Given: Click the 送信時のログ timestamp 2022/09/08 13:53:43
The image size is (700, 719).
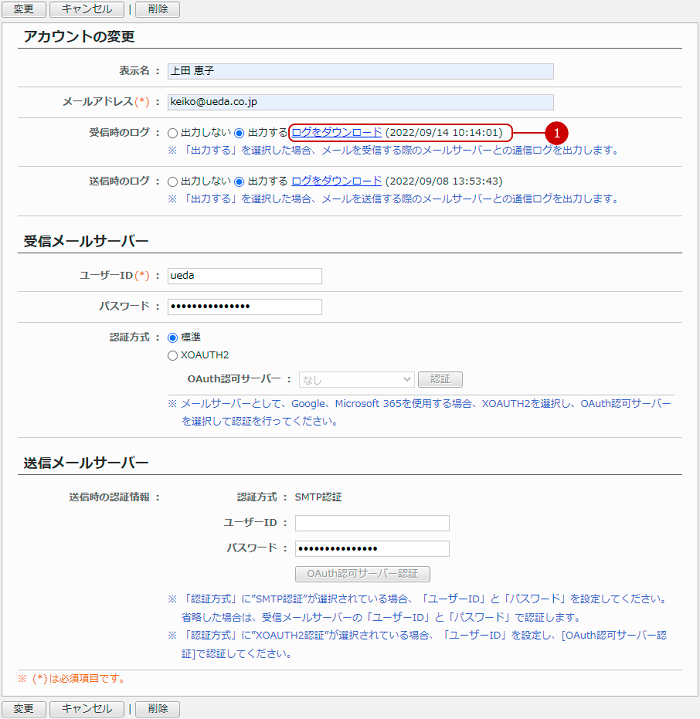Looking at the screenshot, I should 444,181.
